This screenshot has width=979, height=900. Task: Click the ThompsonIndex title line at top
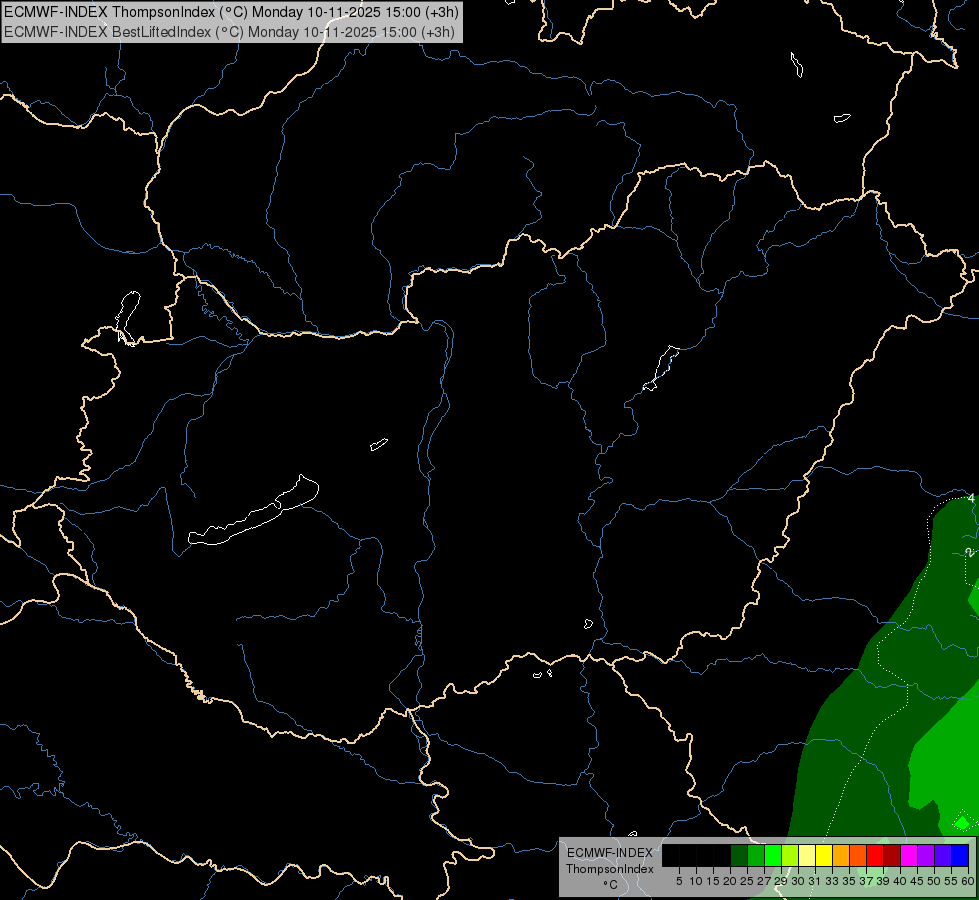231,11
